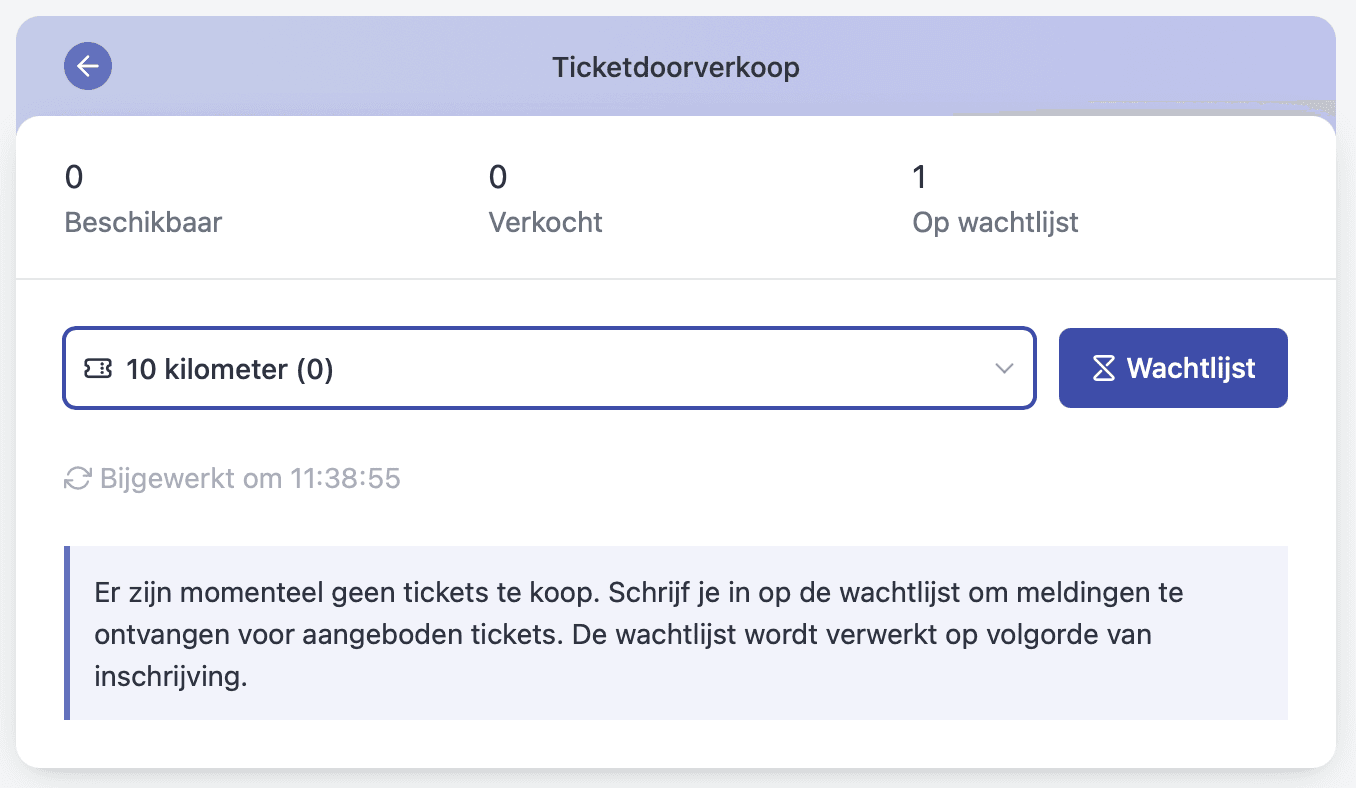1356x788 pixels.
Task: Click the count above Verkocht
Action: [498, 178]
